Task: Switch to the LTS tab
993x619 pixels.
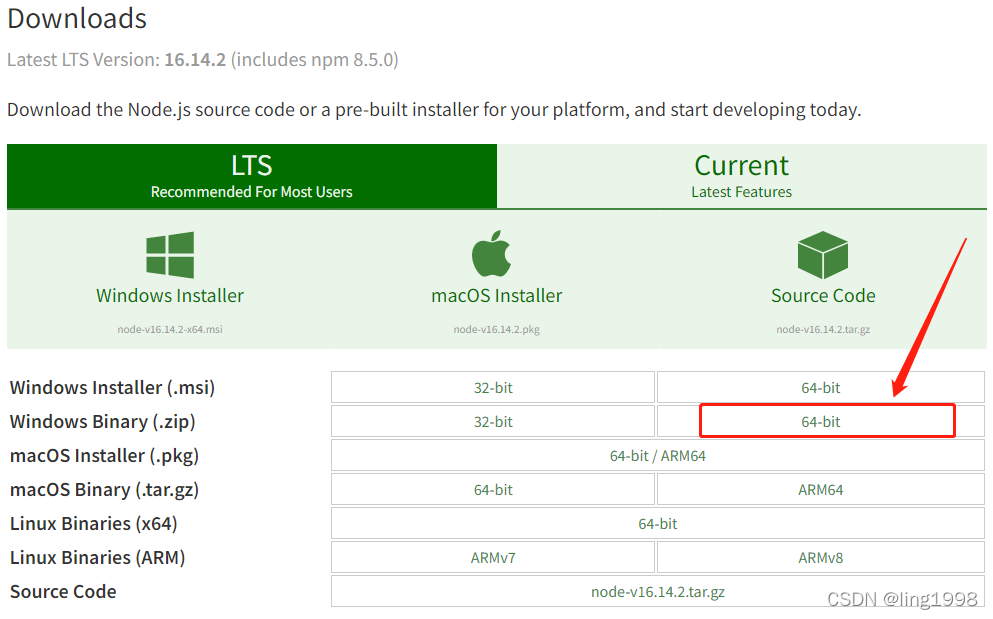Action: coord(252,176)
